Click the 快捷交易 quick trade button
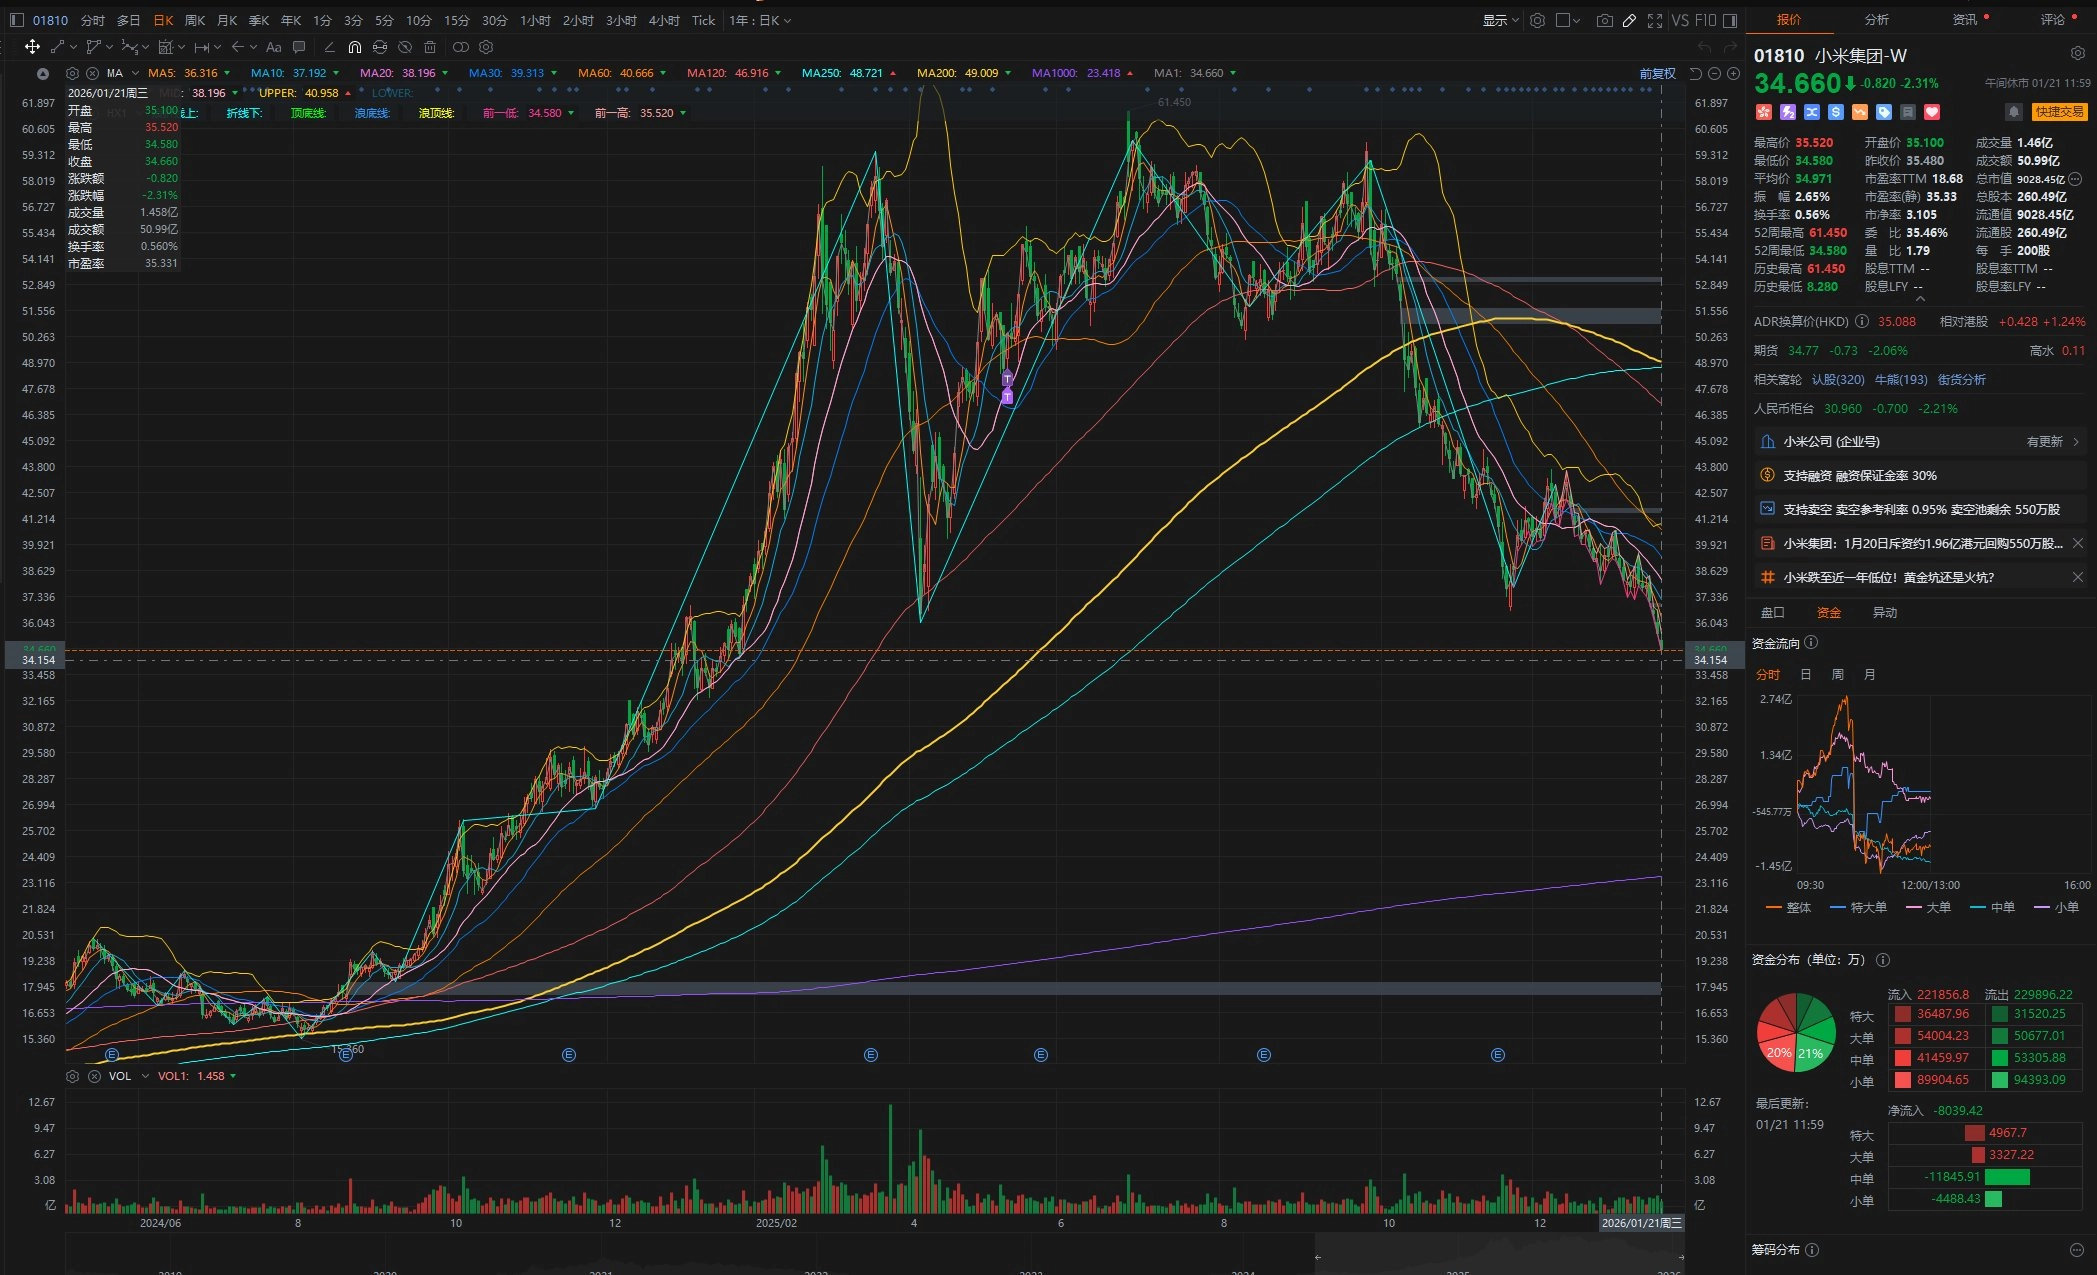The image size is (2097, 1275). (2059, 112)
